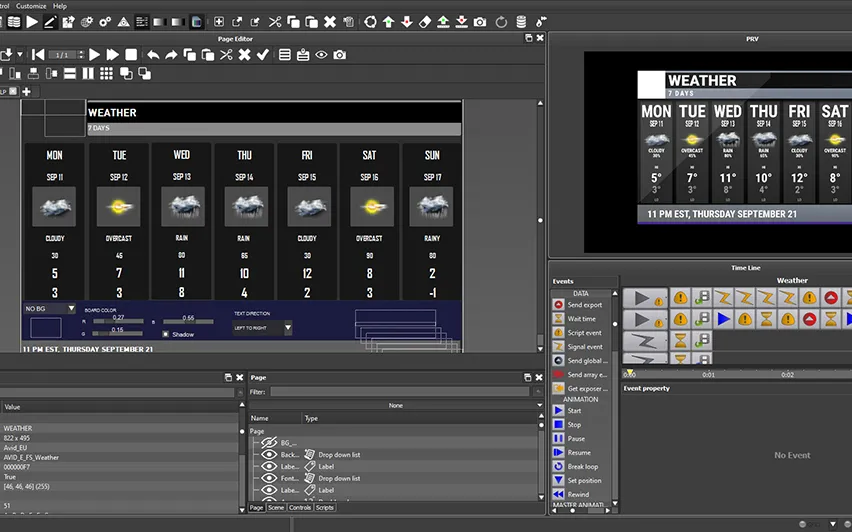Select the Break loop animation event
The width and height of the screenshot is (852, 532).
(x=582, y=467)
